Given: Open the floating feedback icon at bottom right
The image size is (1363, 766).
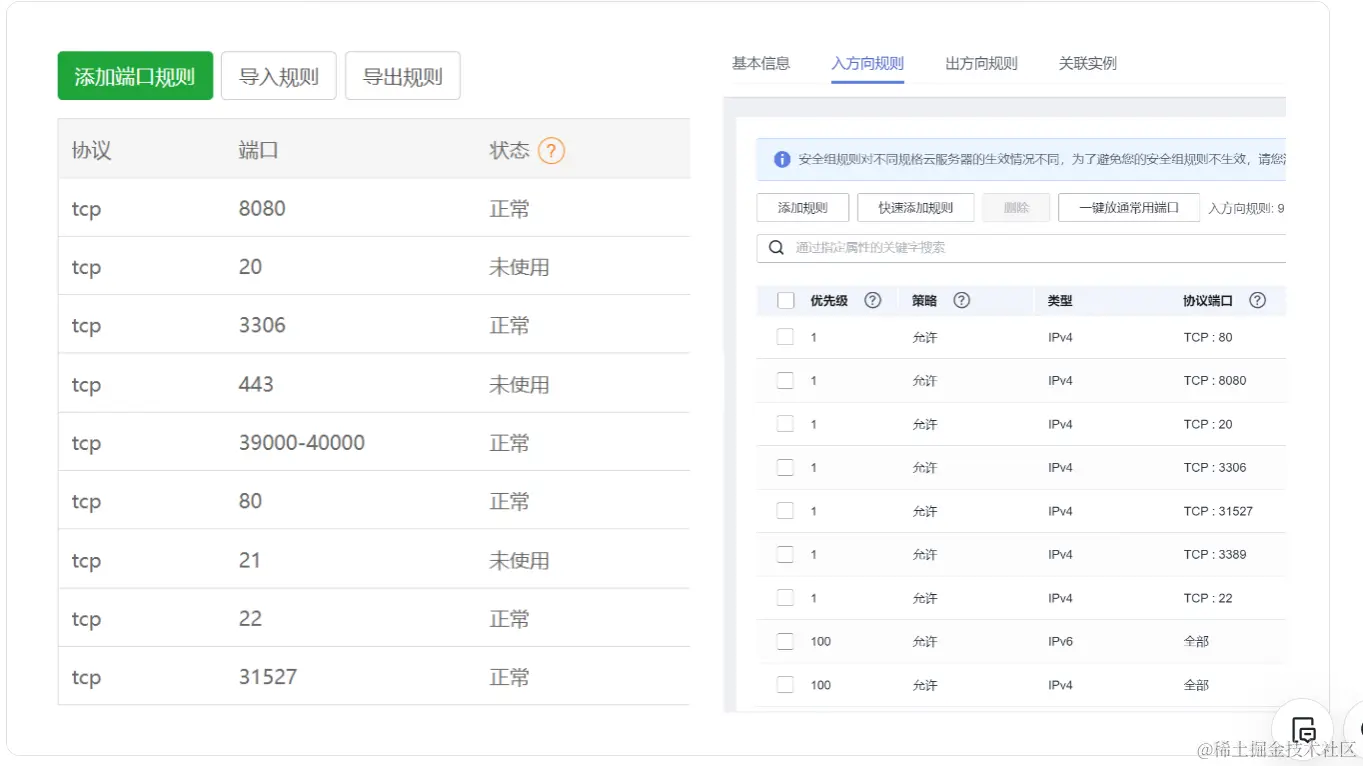Looking at the screenshot, I should click(1302, 728).
